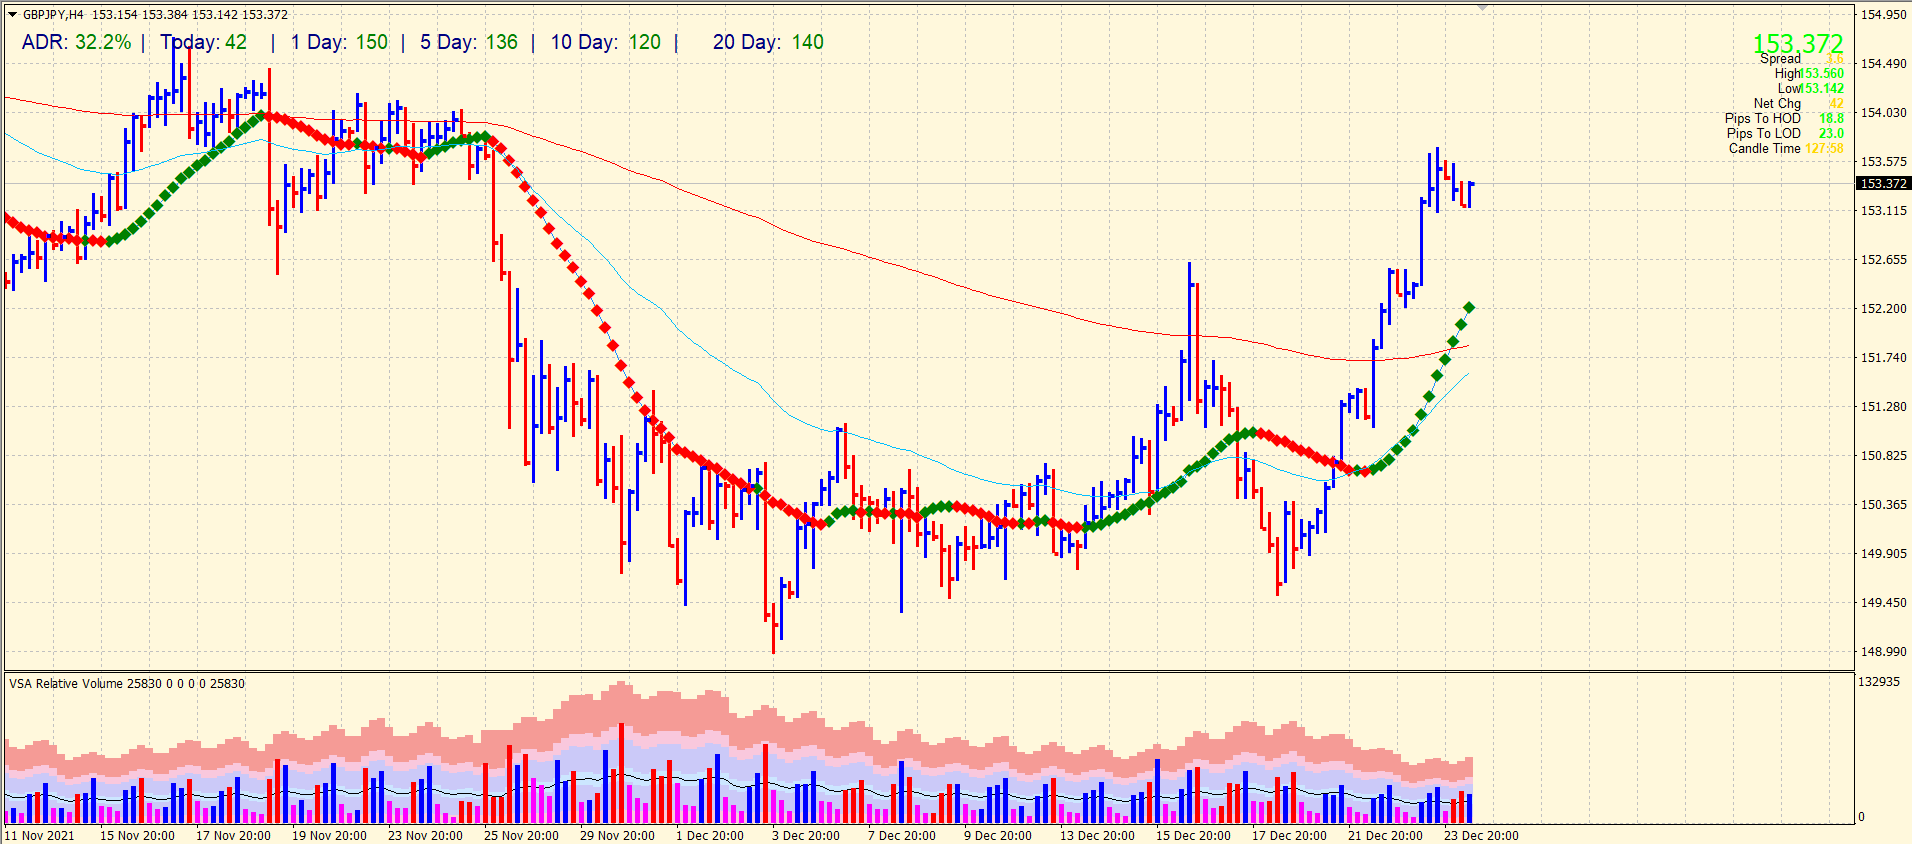The width and height of the screenshot is (1912, 844).
Task: Click the Net Chg row
Action: 1798,103
